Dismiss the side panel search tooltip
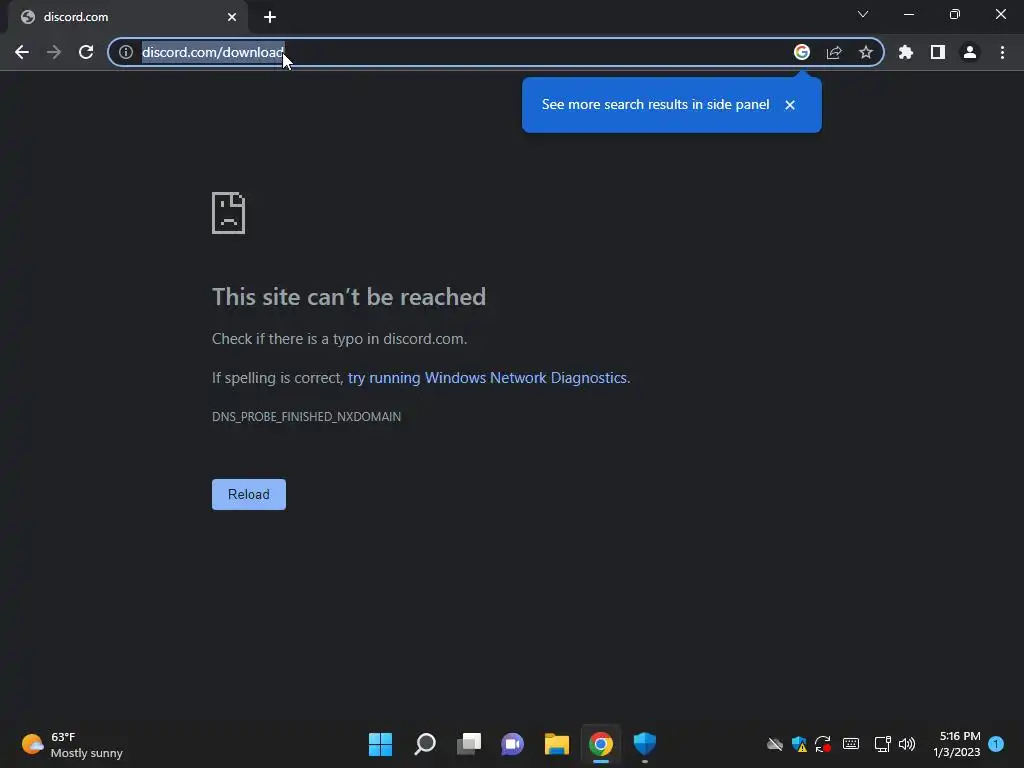 coord(790,104)
